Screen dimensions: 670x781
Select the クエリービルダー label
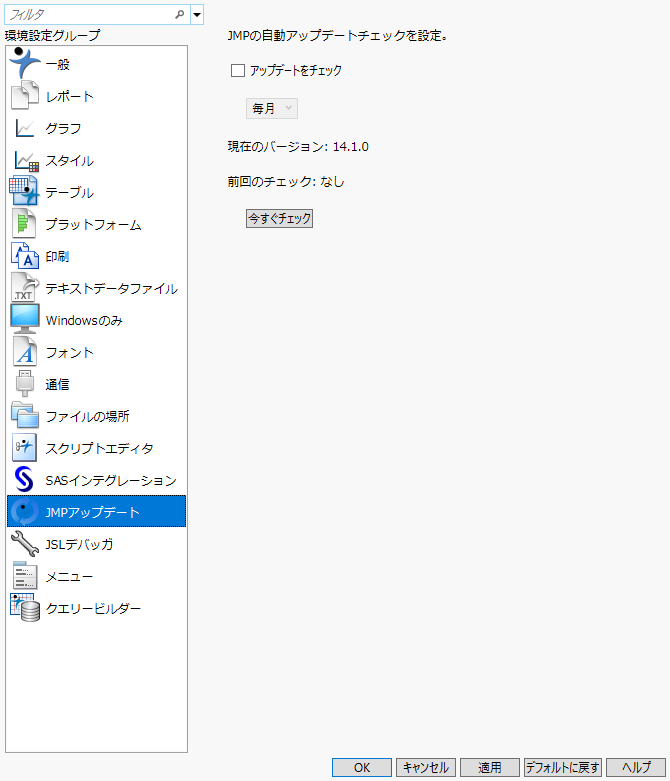pos(93,608)
